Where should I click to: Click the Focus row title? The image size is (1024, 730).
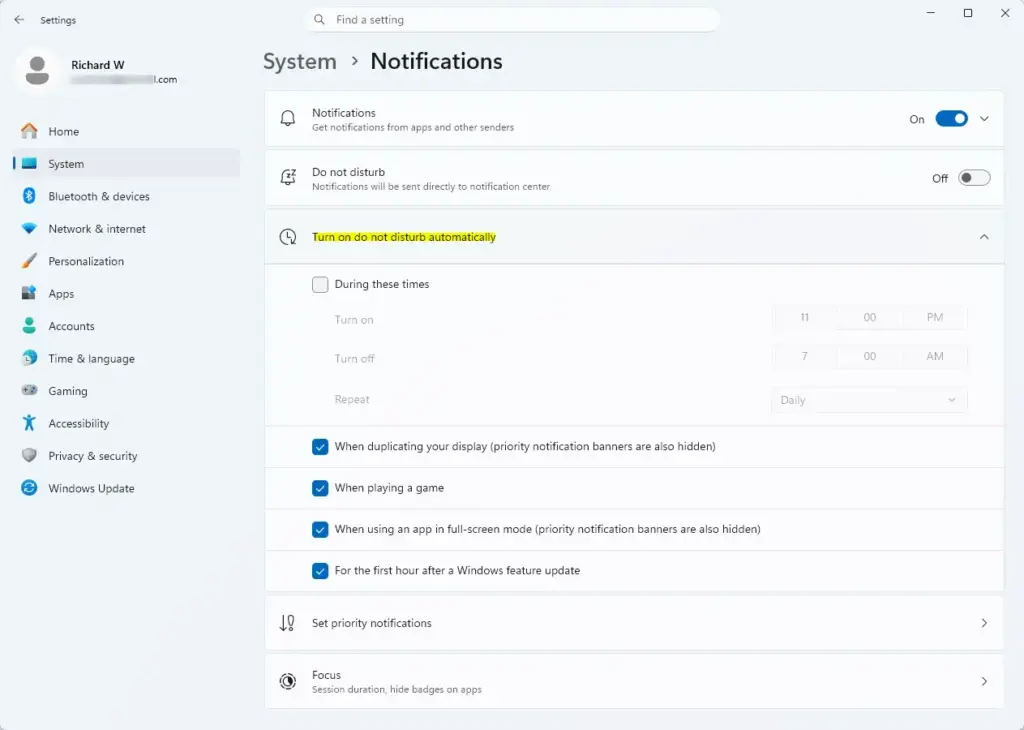(327, 674)
